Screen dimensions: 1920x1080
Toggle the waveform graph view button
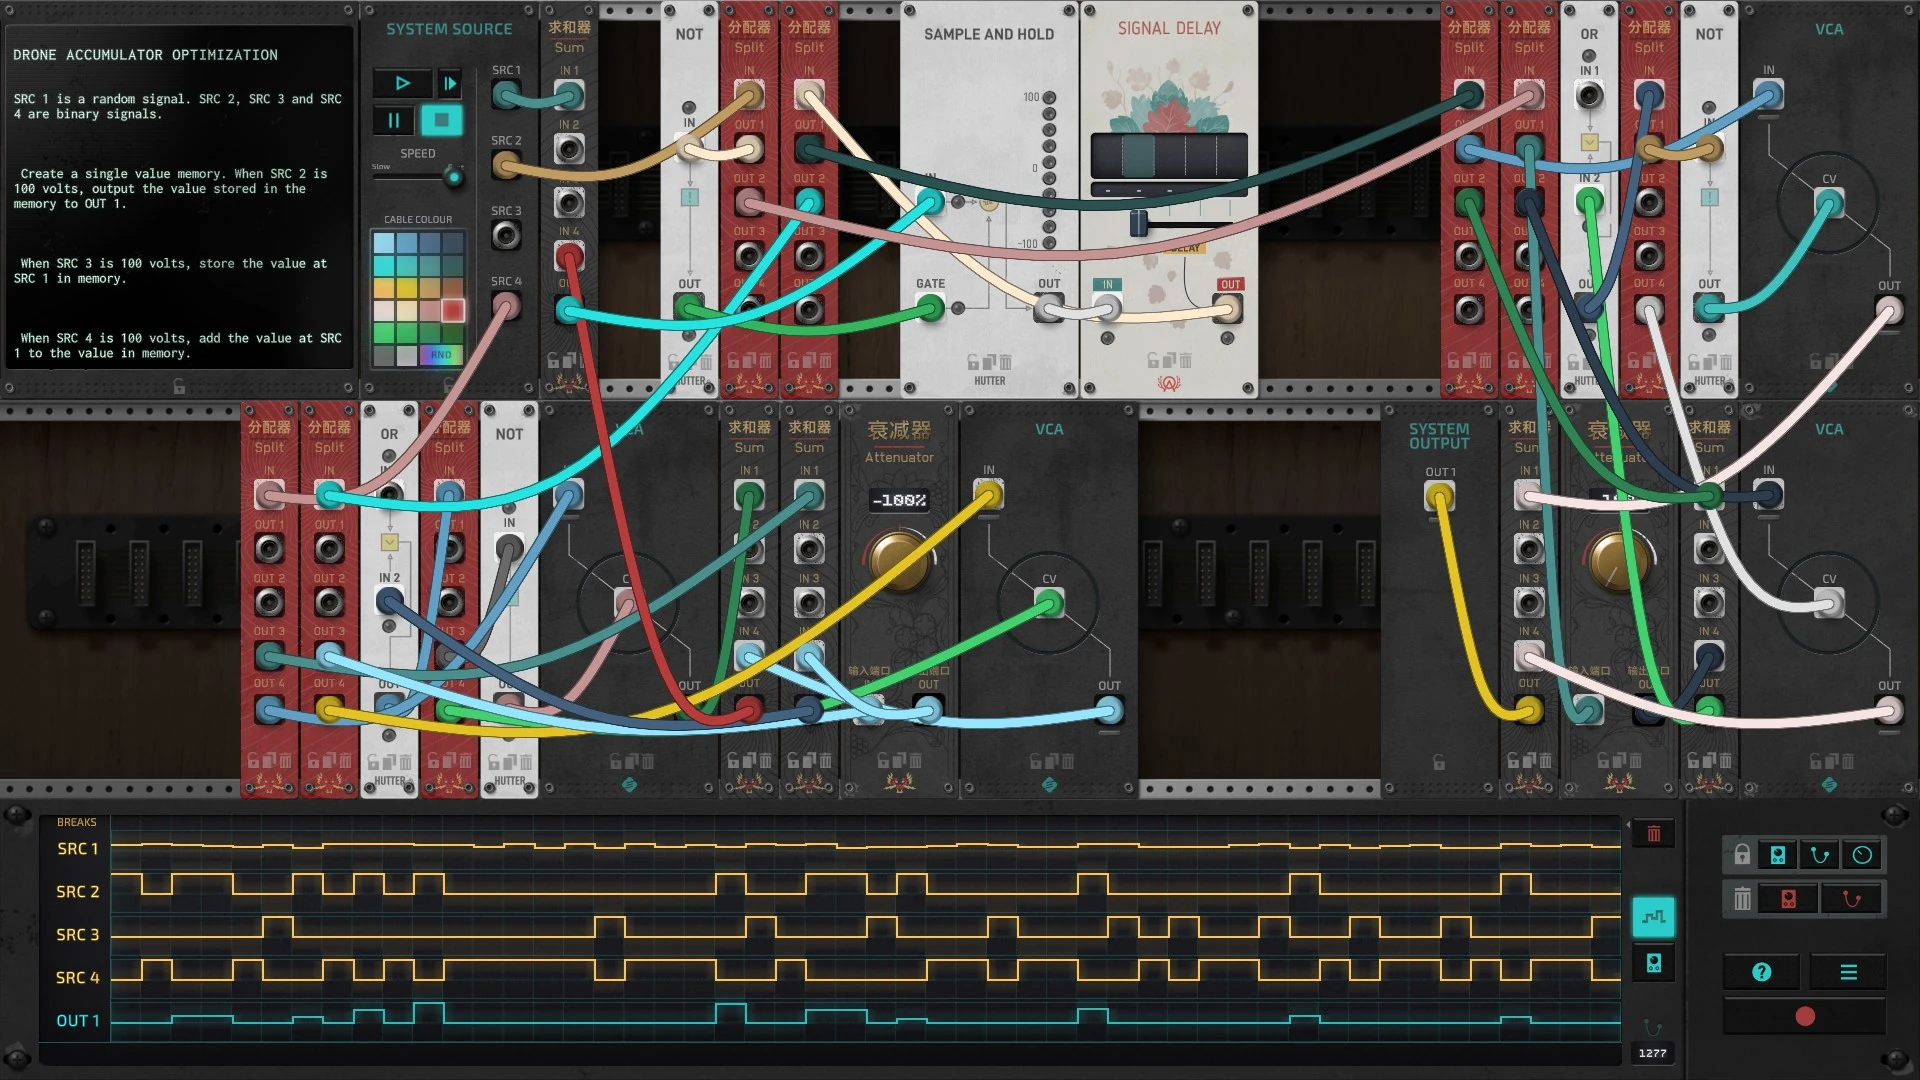(x=1653, y=917)
